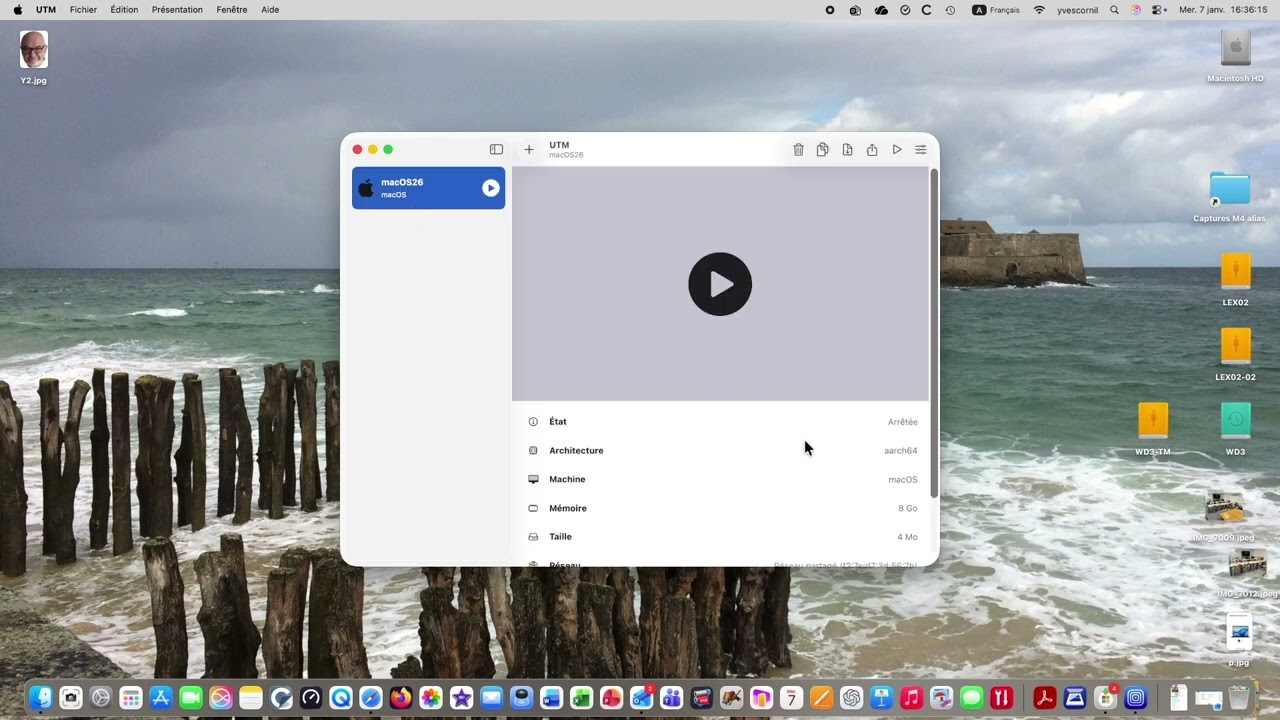Click the Wi-Fi status icon in menu bar

[x=1039, y=10]
